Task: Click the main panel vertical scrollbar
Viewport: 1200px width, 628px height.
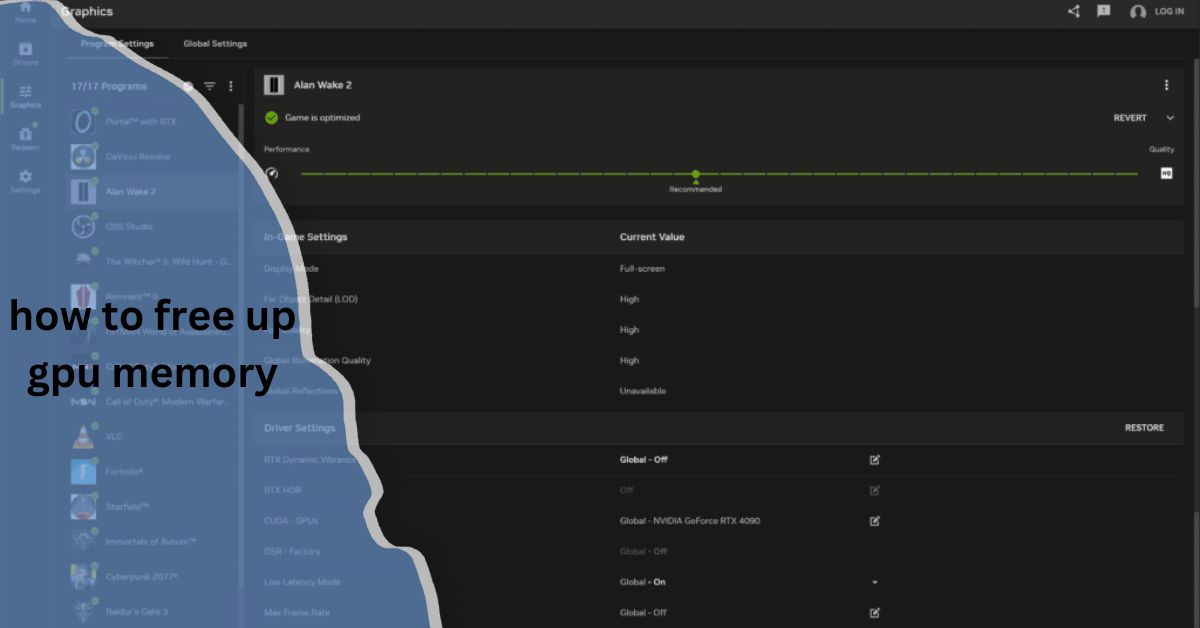Action: [x=1196, y=185]
